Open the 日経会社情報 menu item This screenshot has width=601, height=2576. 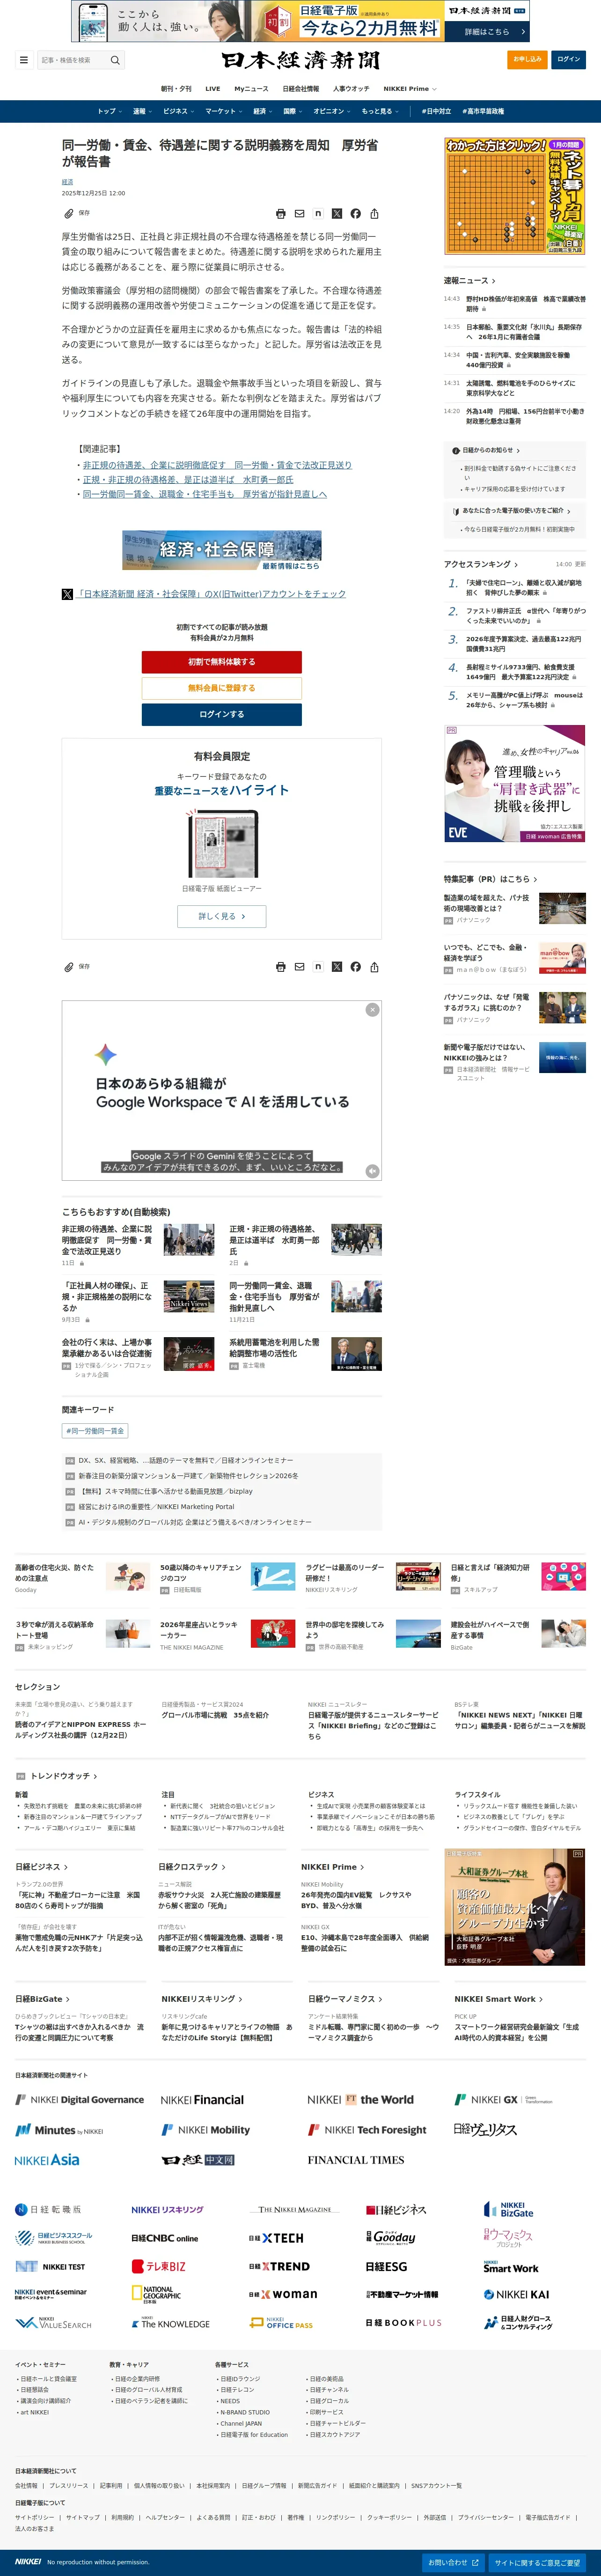pos(301,89)
